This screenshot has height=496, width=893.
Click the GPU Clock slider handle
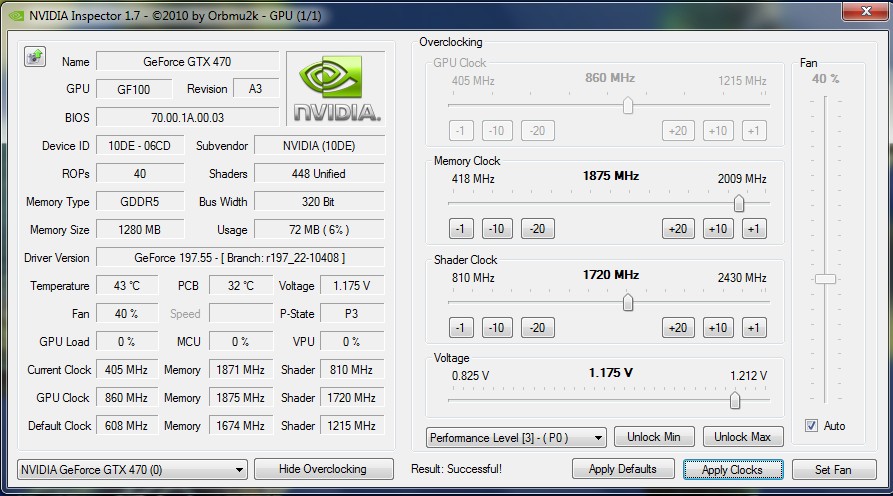pos(628,105)
